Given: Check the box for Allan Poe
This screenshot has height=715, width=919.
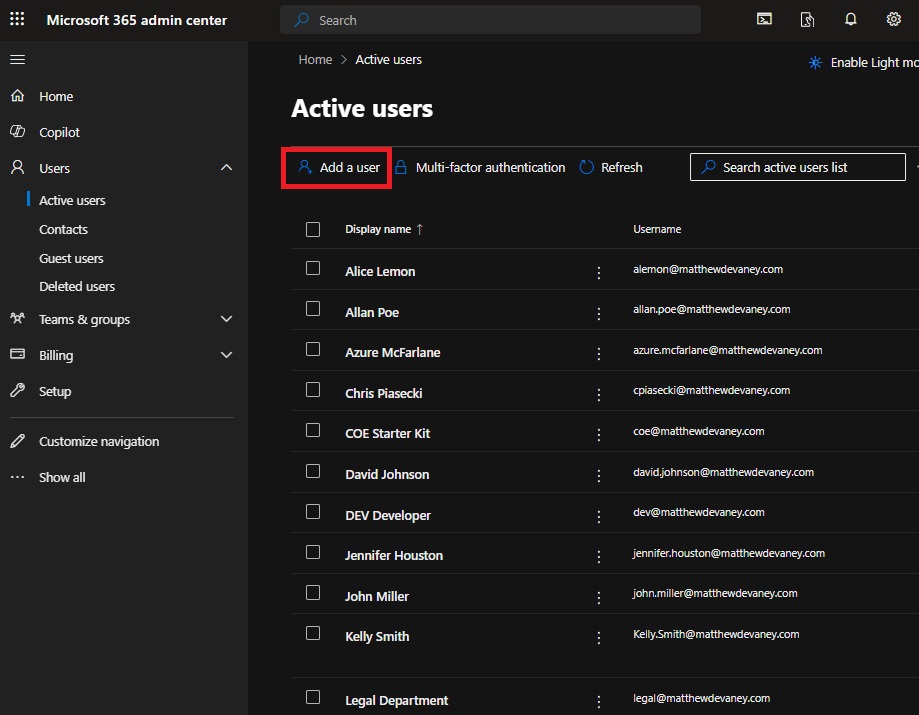Looking at the screenshot, I should coord(313,309).
